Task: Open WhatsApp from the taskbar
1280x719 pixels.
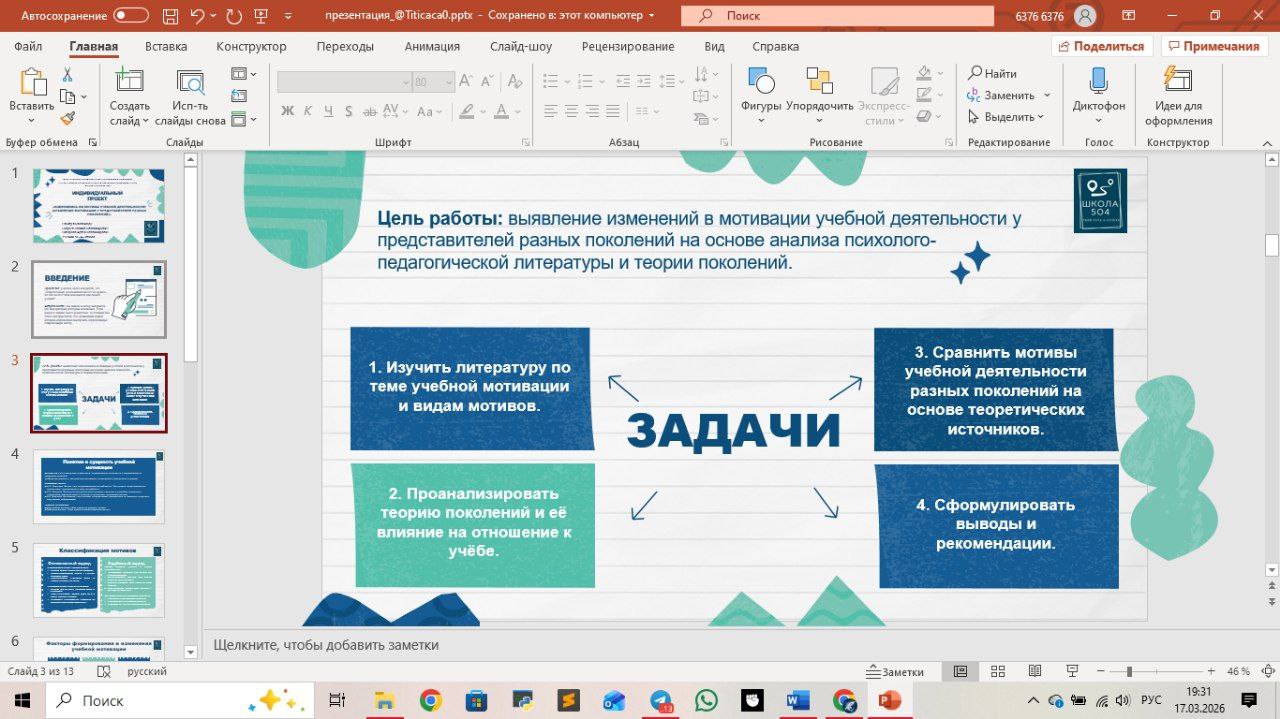Action: point(706,701)
